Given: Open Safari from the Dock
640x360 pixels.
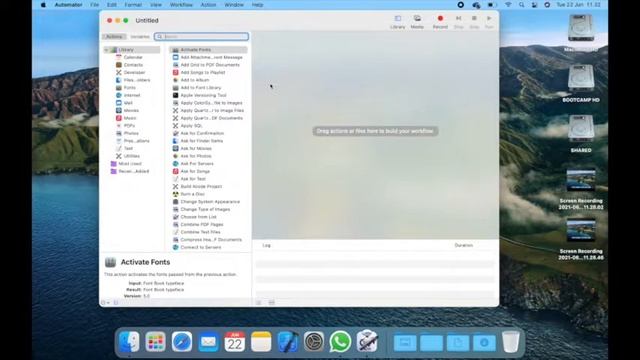Looking at the screenshot, I should click(182, 342).
